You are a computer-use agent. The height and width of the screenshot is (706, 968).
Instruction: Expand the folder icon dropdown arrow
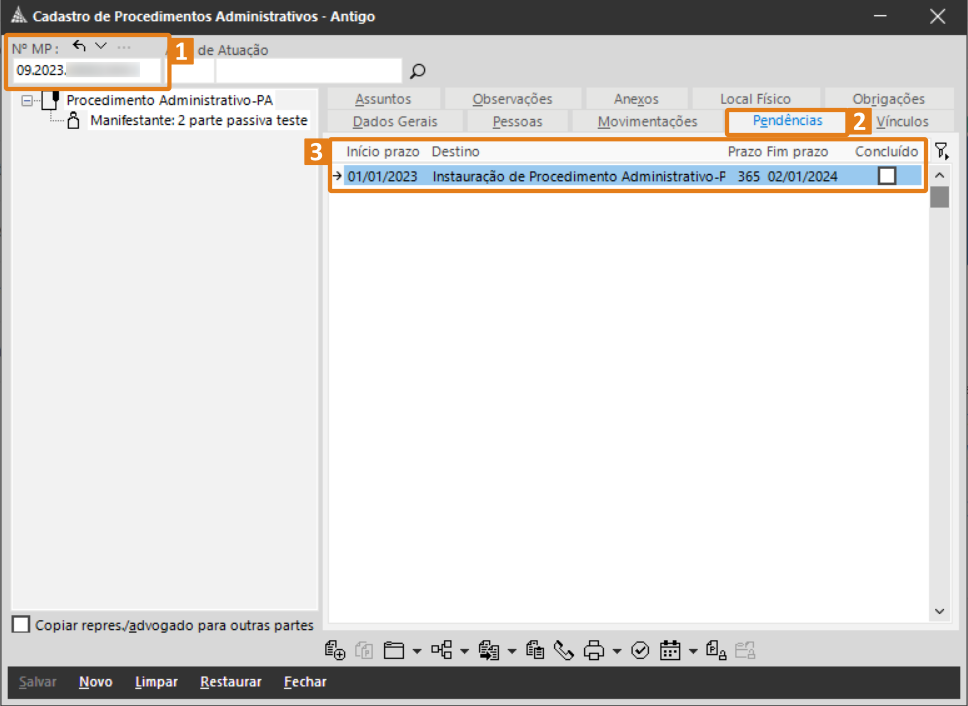(417, 651)
